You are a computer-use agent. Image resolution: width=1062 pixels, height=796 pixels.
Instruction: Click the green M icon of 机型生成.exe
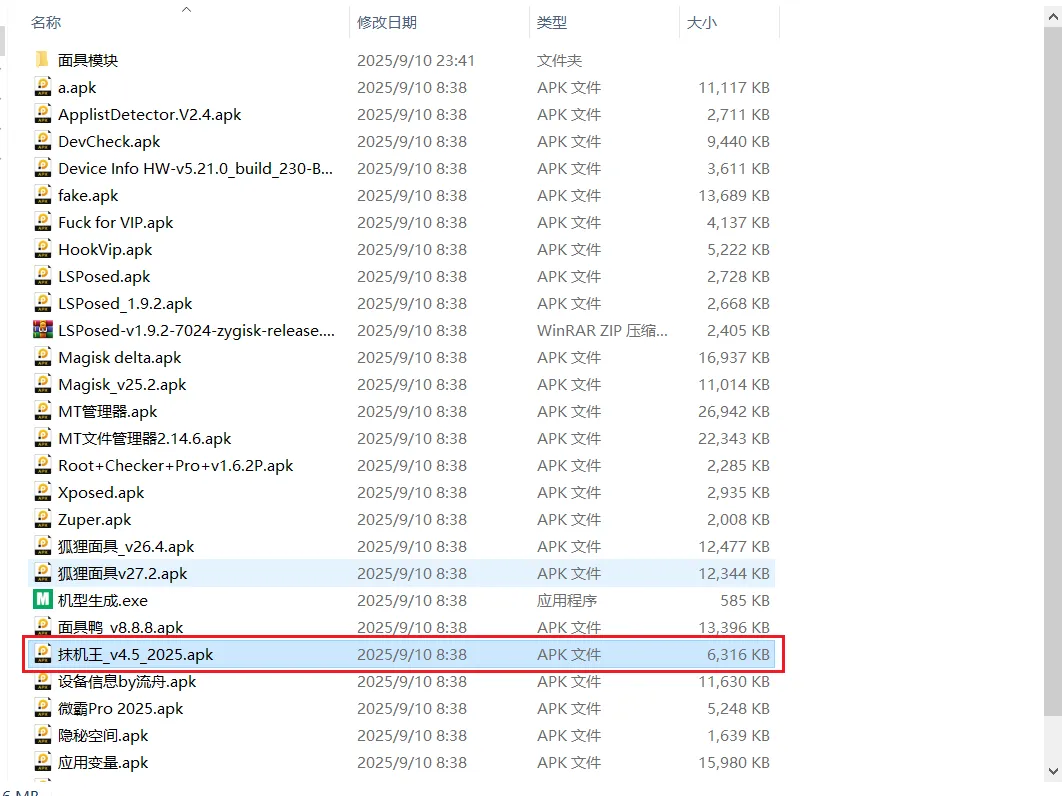tap(42, 600)
